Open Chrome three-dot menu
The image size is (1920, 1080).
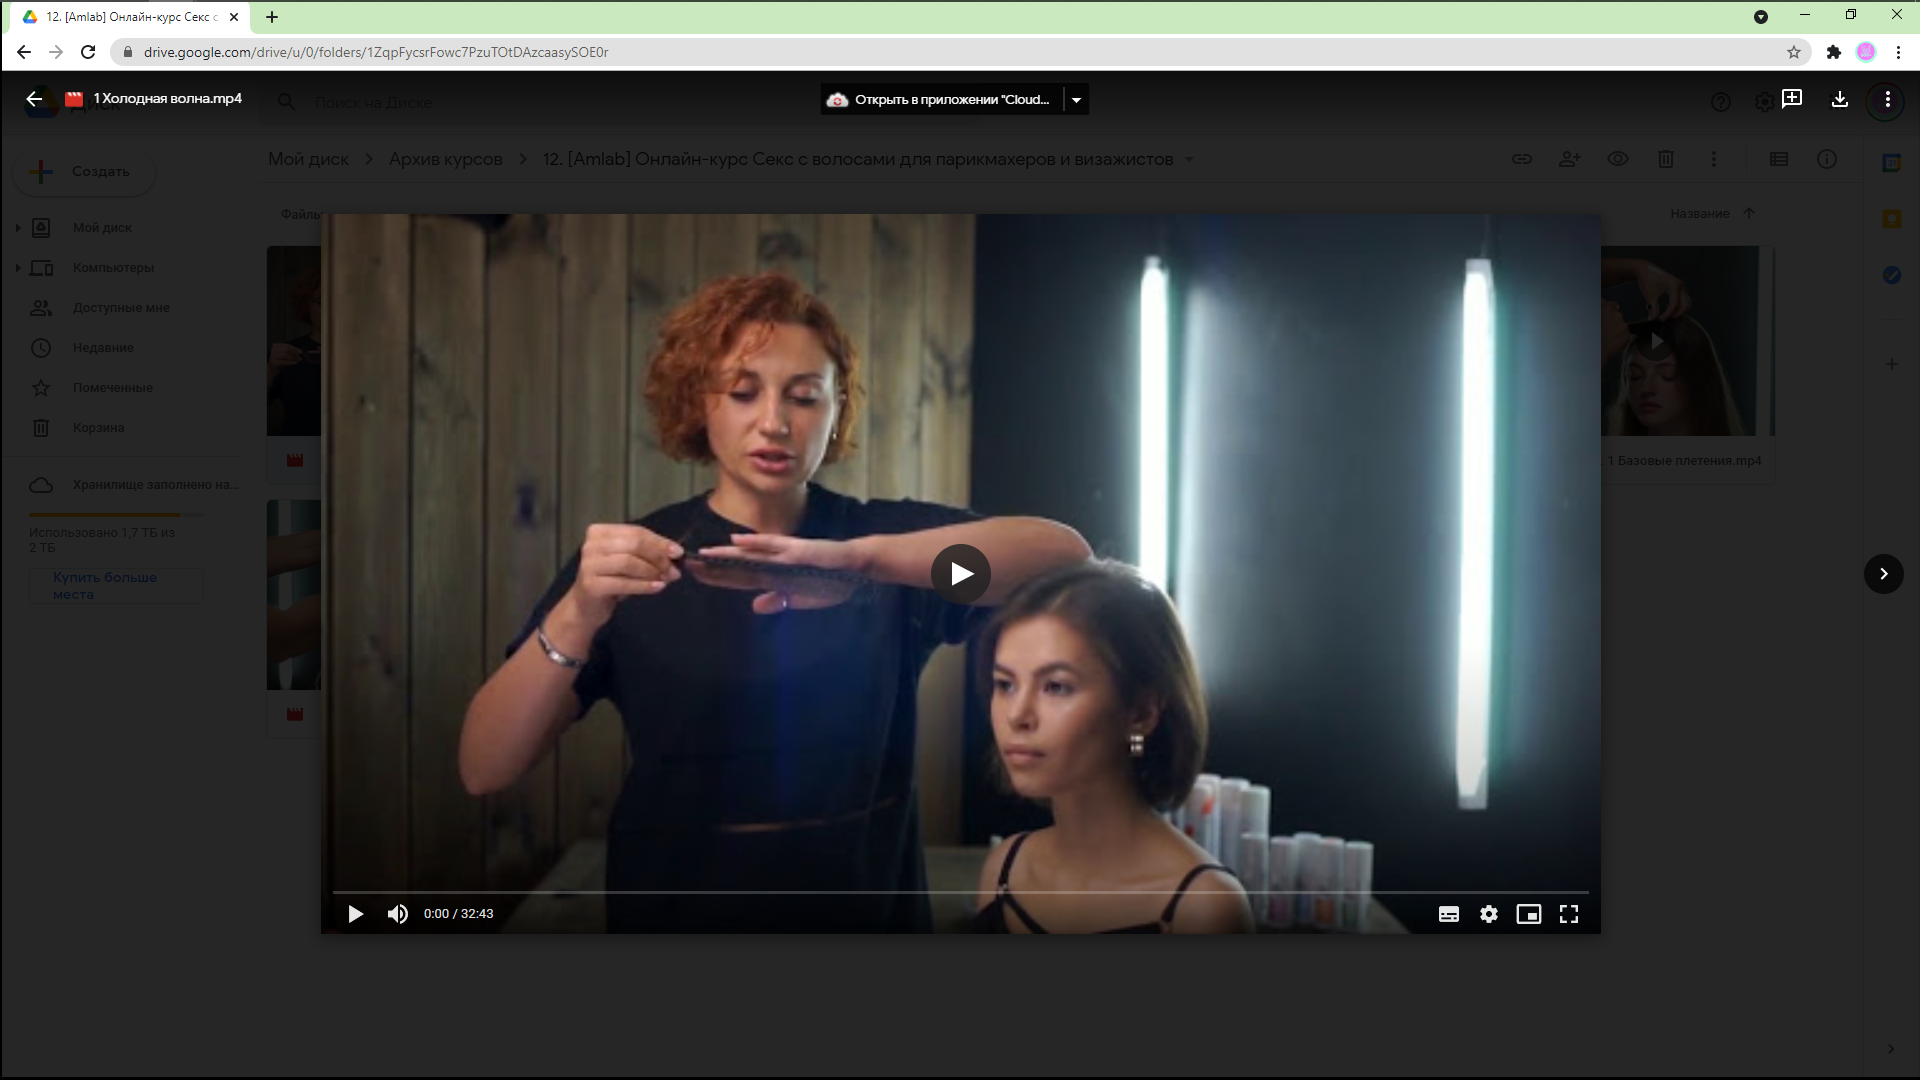tap(1898, 52)
